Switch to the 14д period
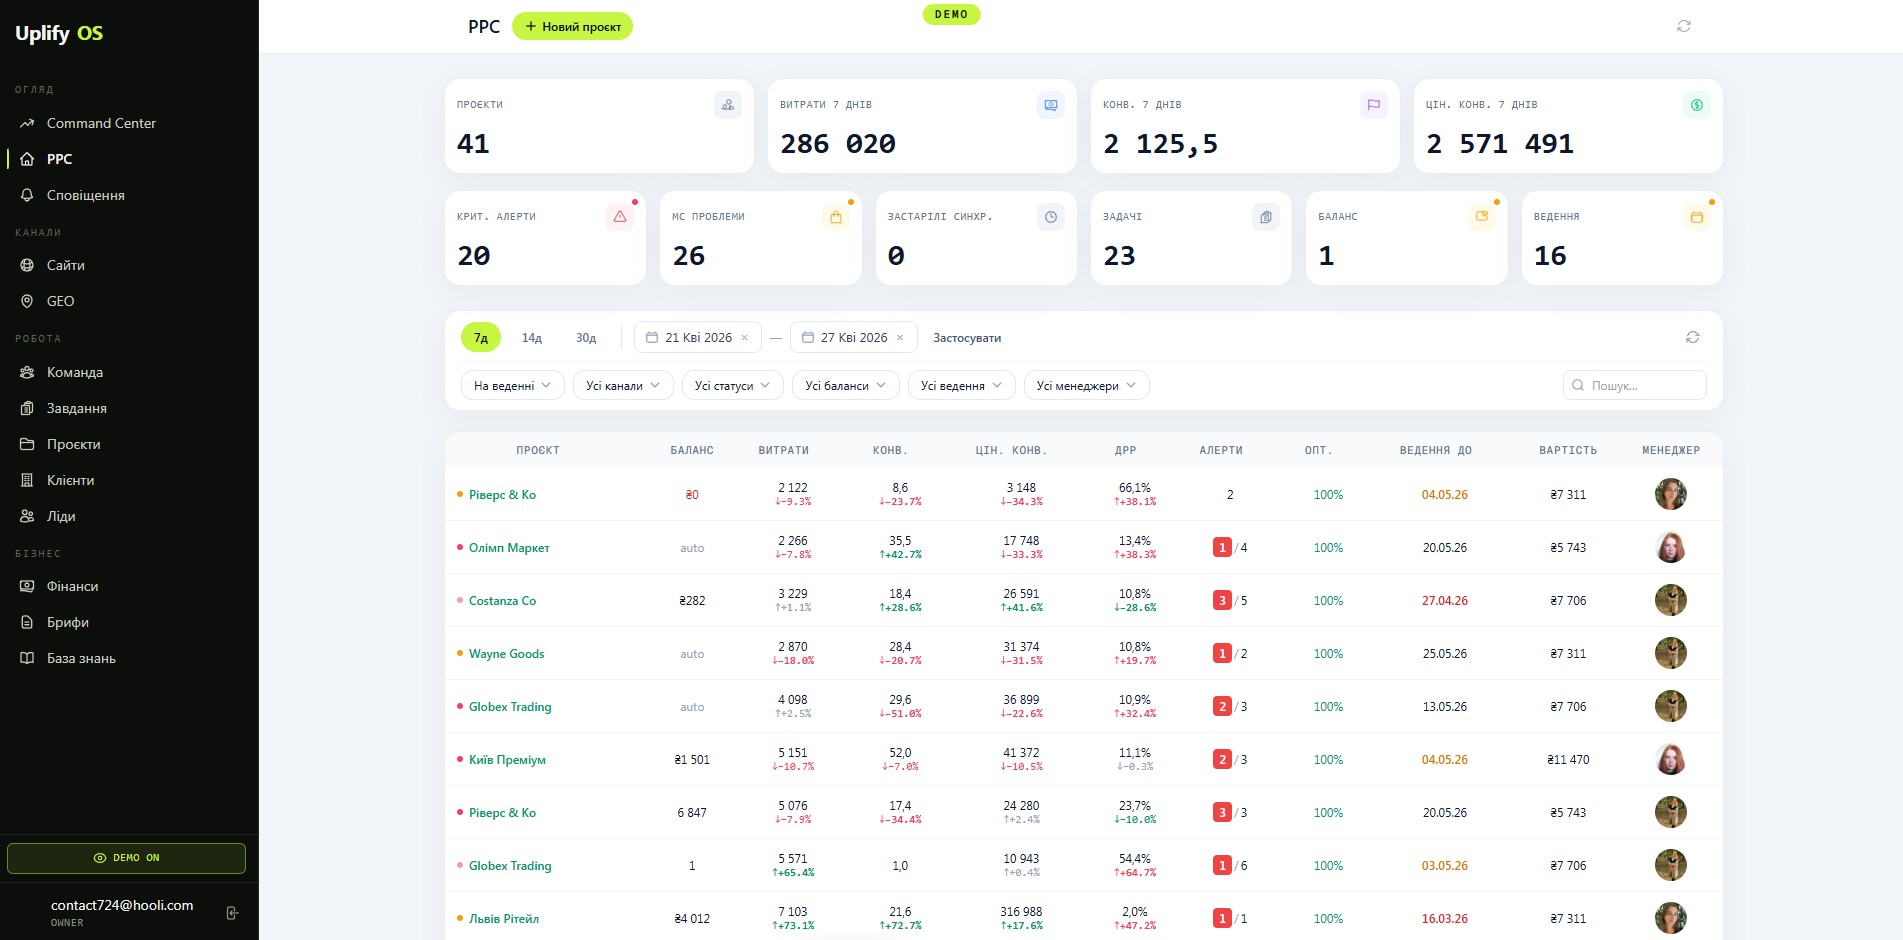The width and height of the screenshot is (1903, 940). 532,338
